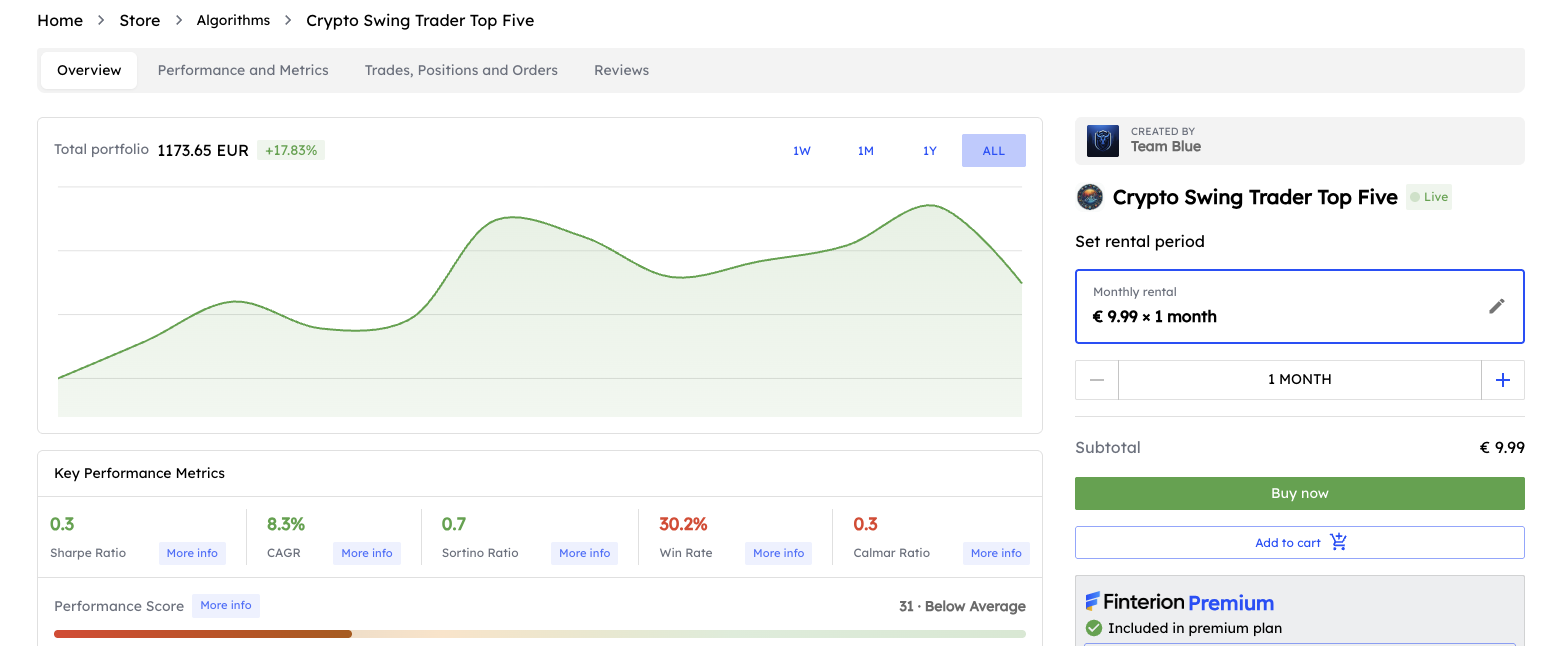This screenshot has width=1557, height=646.
Task: Click the cart icon inside Add to cart
Action: point(1338,542)
